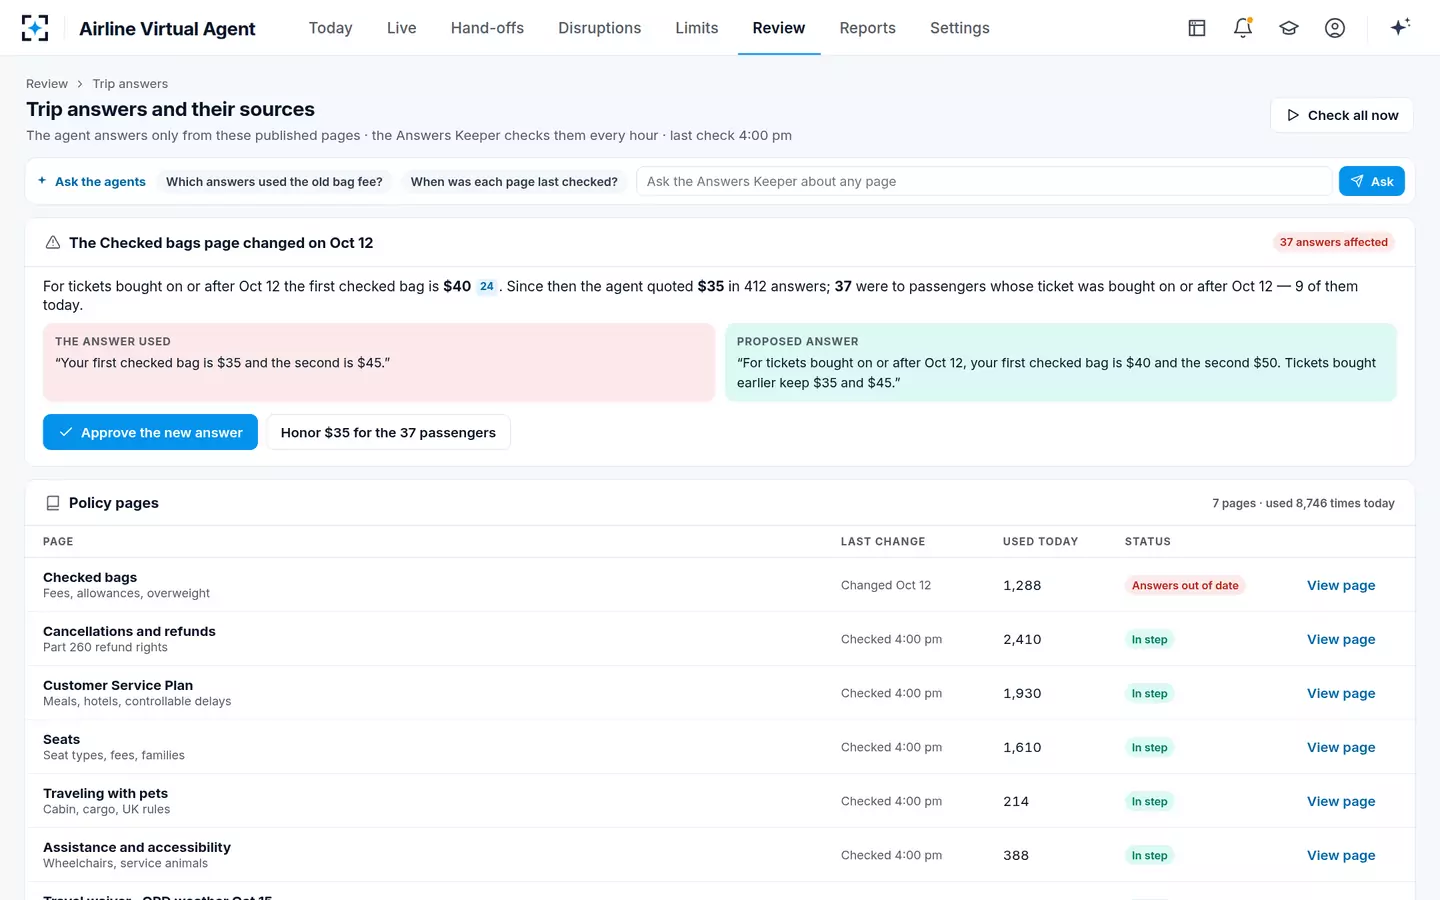Select the Limits tab
Screen dimensions: 1440x900
tap(697, 28)
